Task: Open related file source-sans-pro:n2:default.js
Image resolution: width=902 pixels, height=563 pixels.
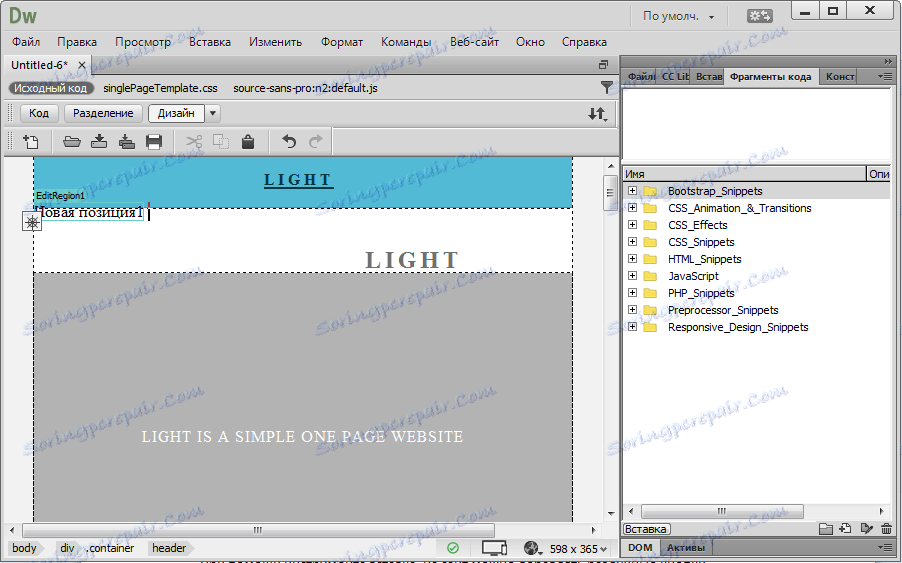Action: tap(305, 88)
